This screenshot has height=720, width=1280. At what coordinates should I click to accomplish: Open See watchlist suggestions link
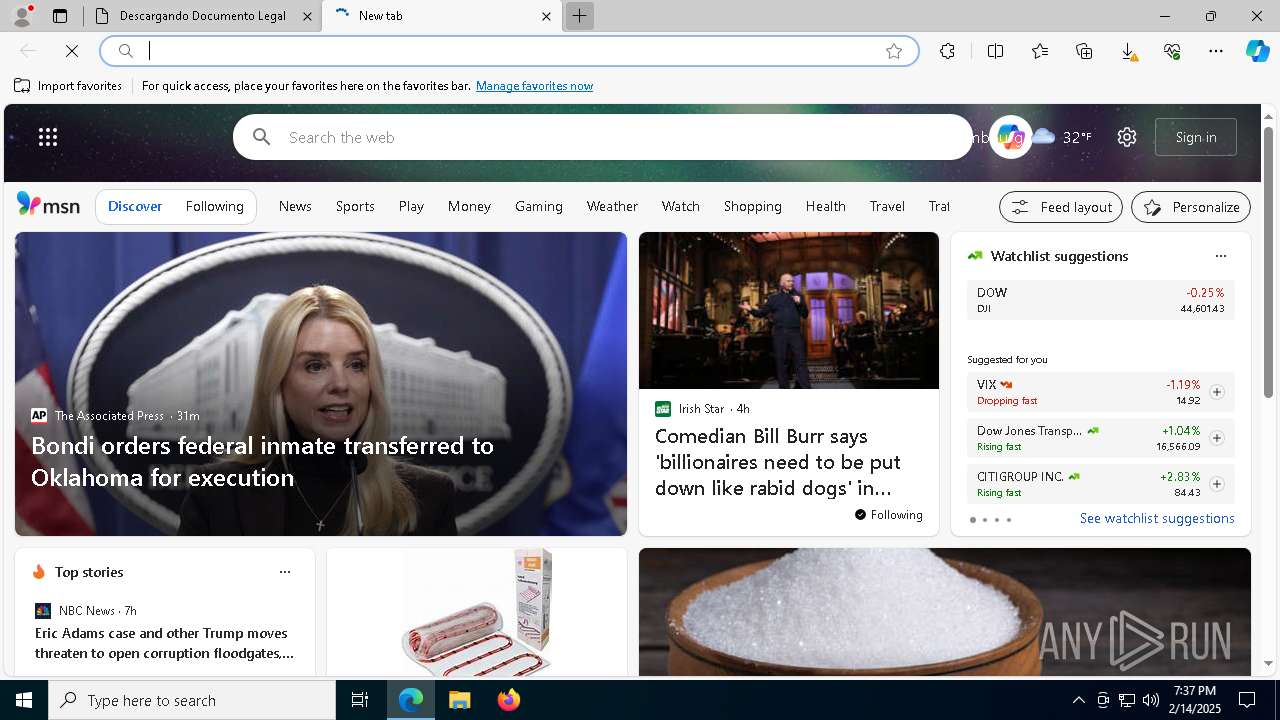pos(1157,518)
